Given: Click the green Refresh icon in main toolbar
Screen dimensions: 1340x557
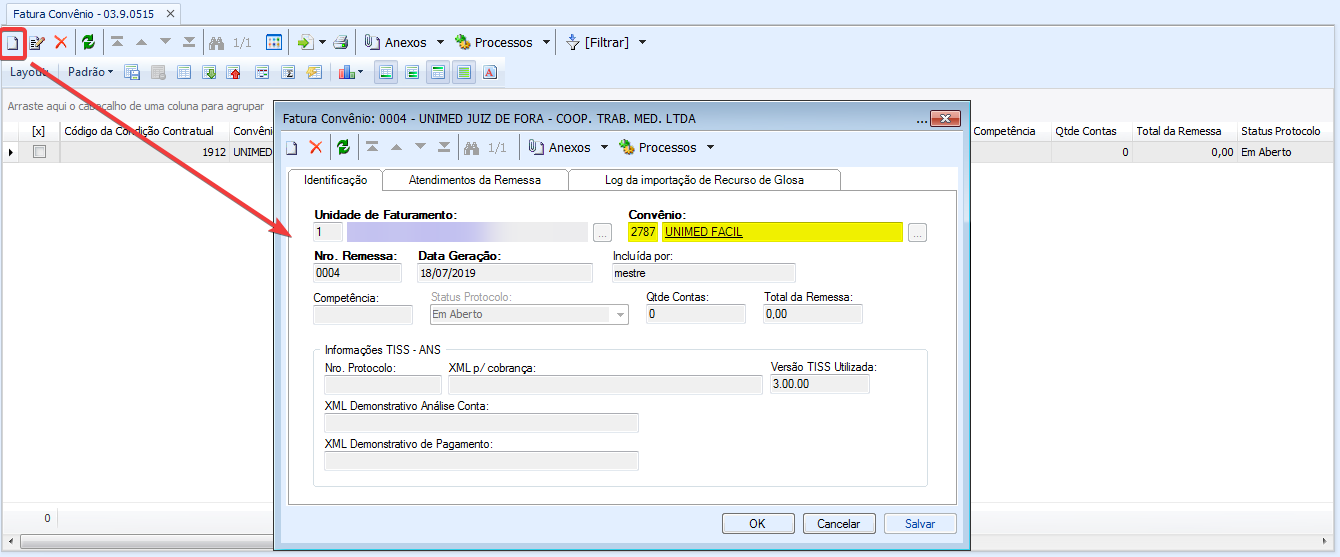Looking at the screenshot, I should [88, 43].
